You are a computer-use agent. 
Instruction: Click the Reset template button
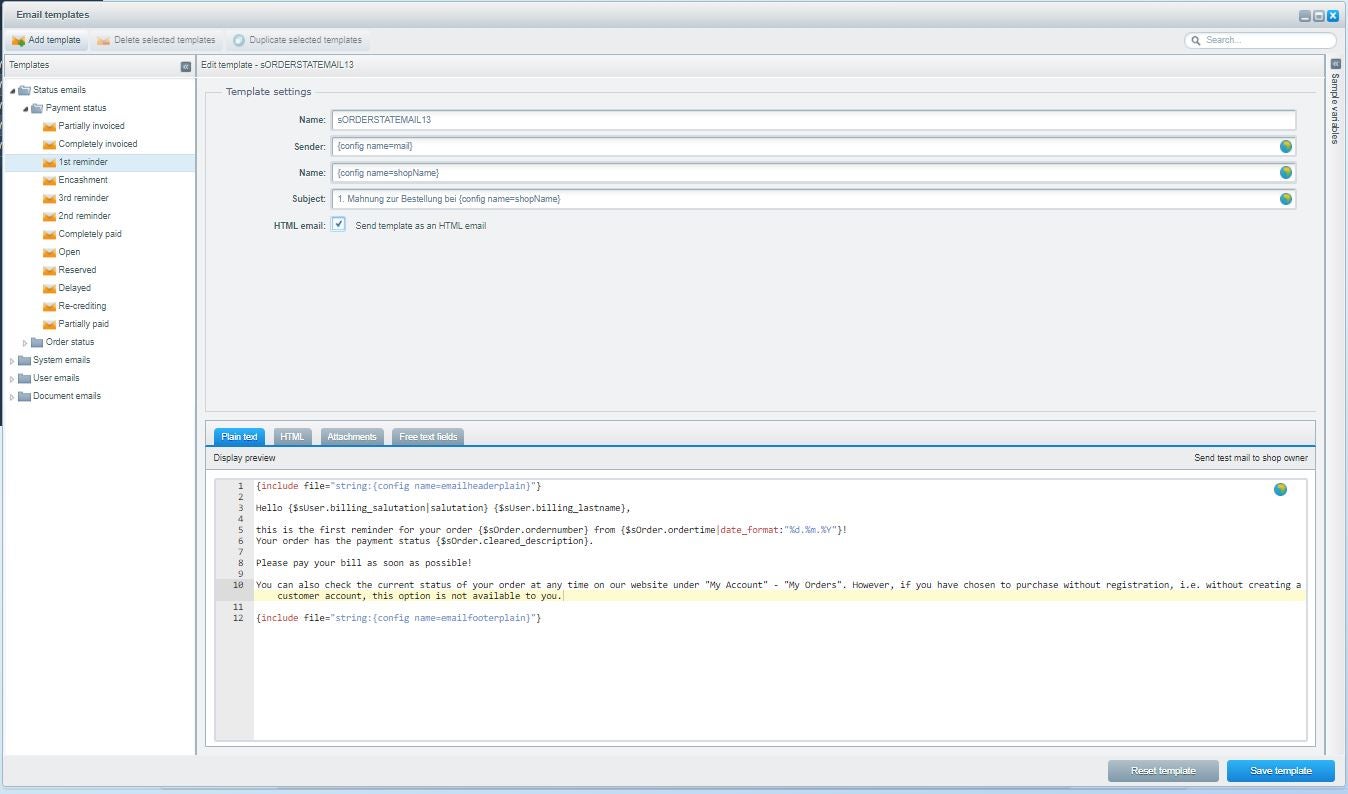1163,771
